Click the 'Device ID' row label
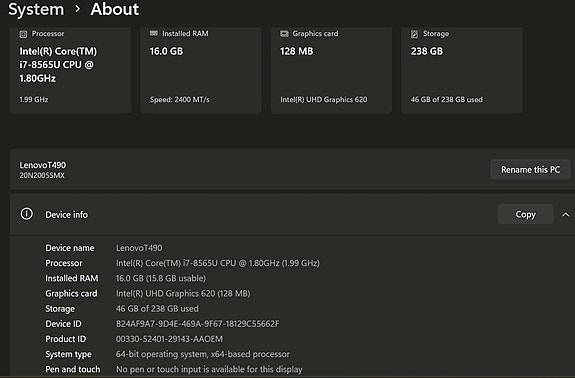Screen dimensions: 575x378 pos(63,324)
